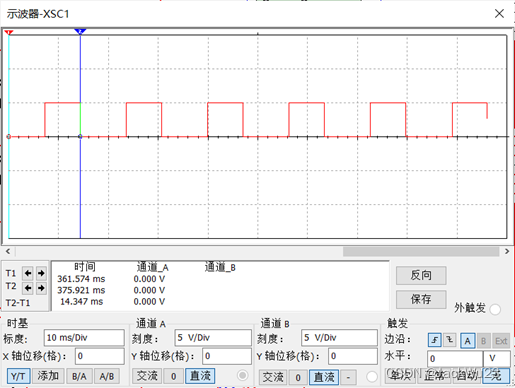Click the horizontal waveform scrollbar thumb
This screenshot has width=515, height=388.
pyautogui.click(x=421, y=251)
